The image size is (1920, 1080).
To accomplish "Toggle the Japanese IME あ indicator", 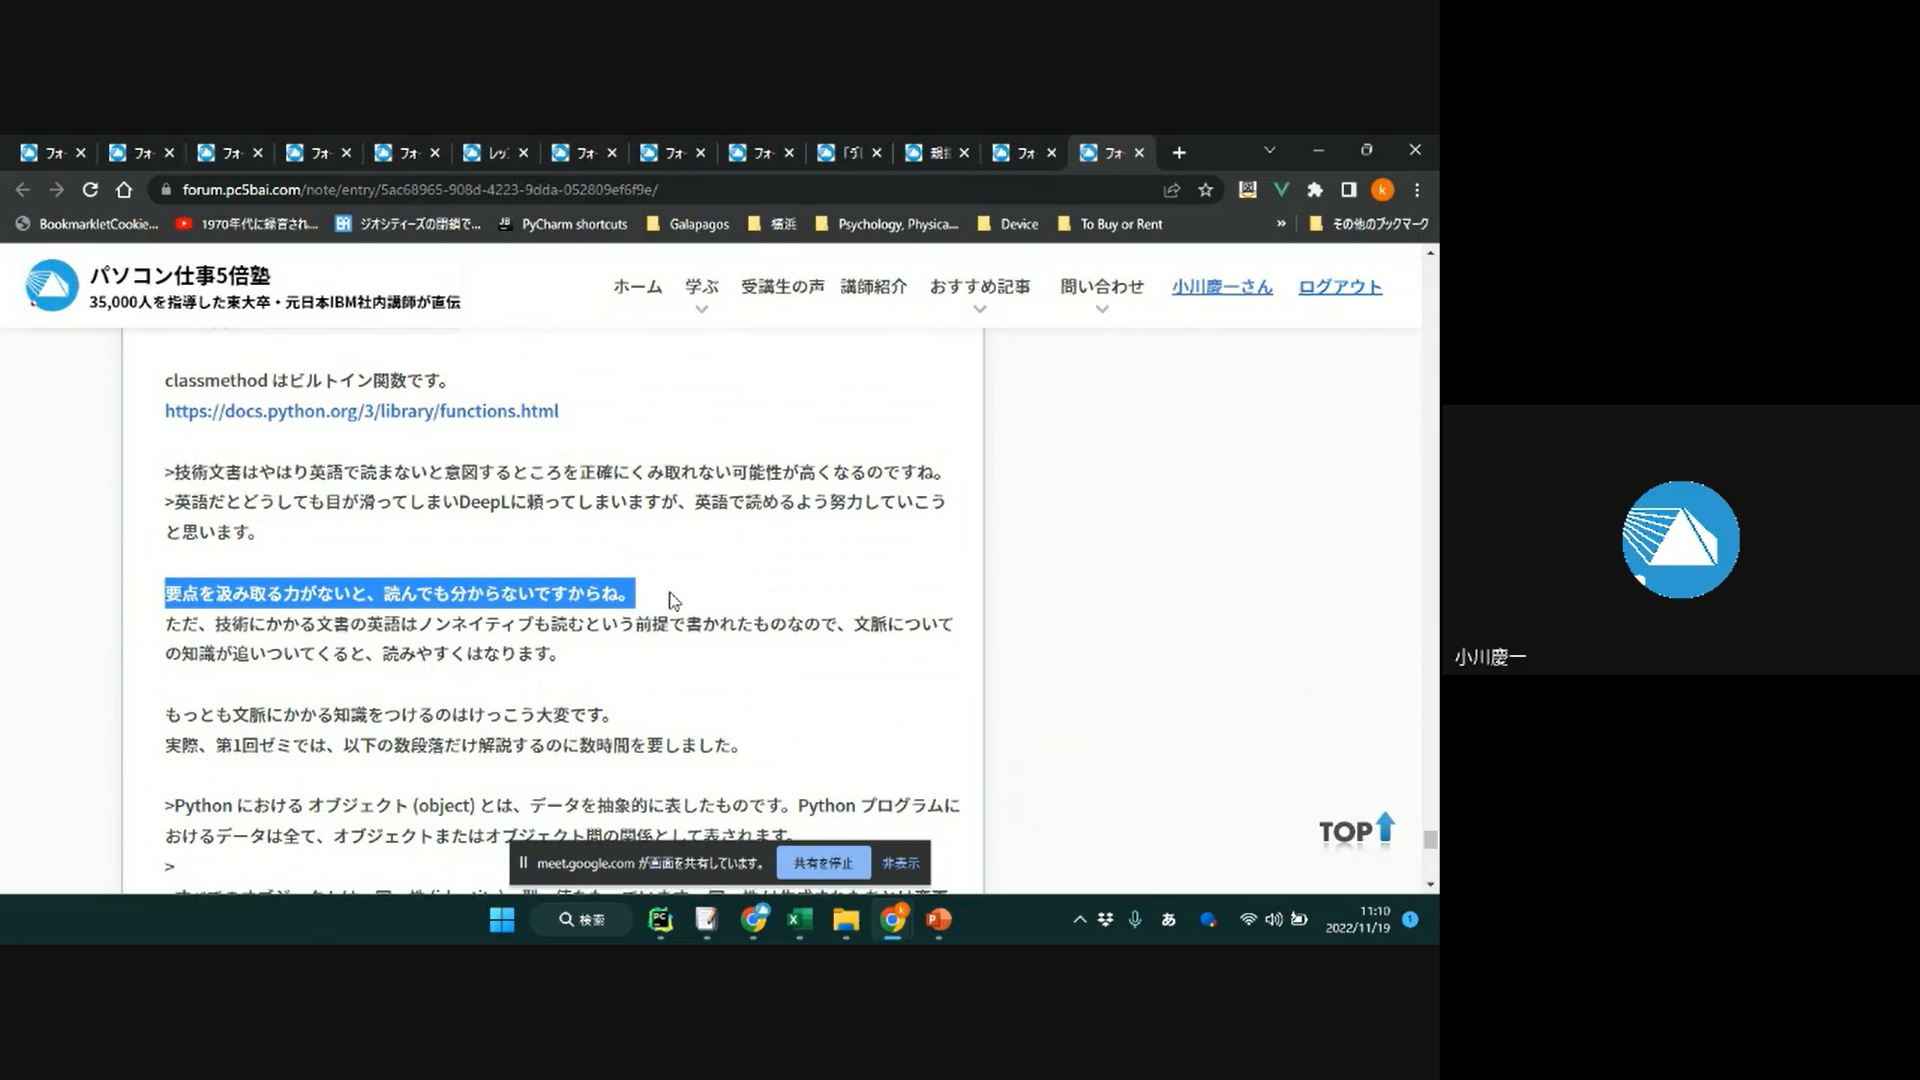I will 1168,920.
